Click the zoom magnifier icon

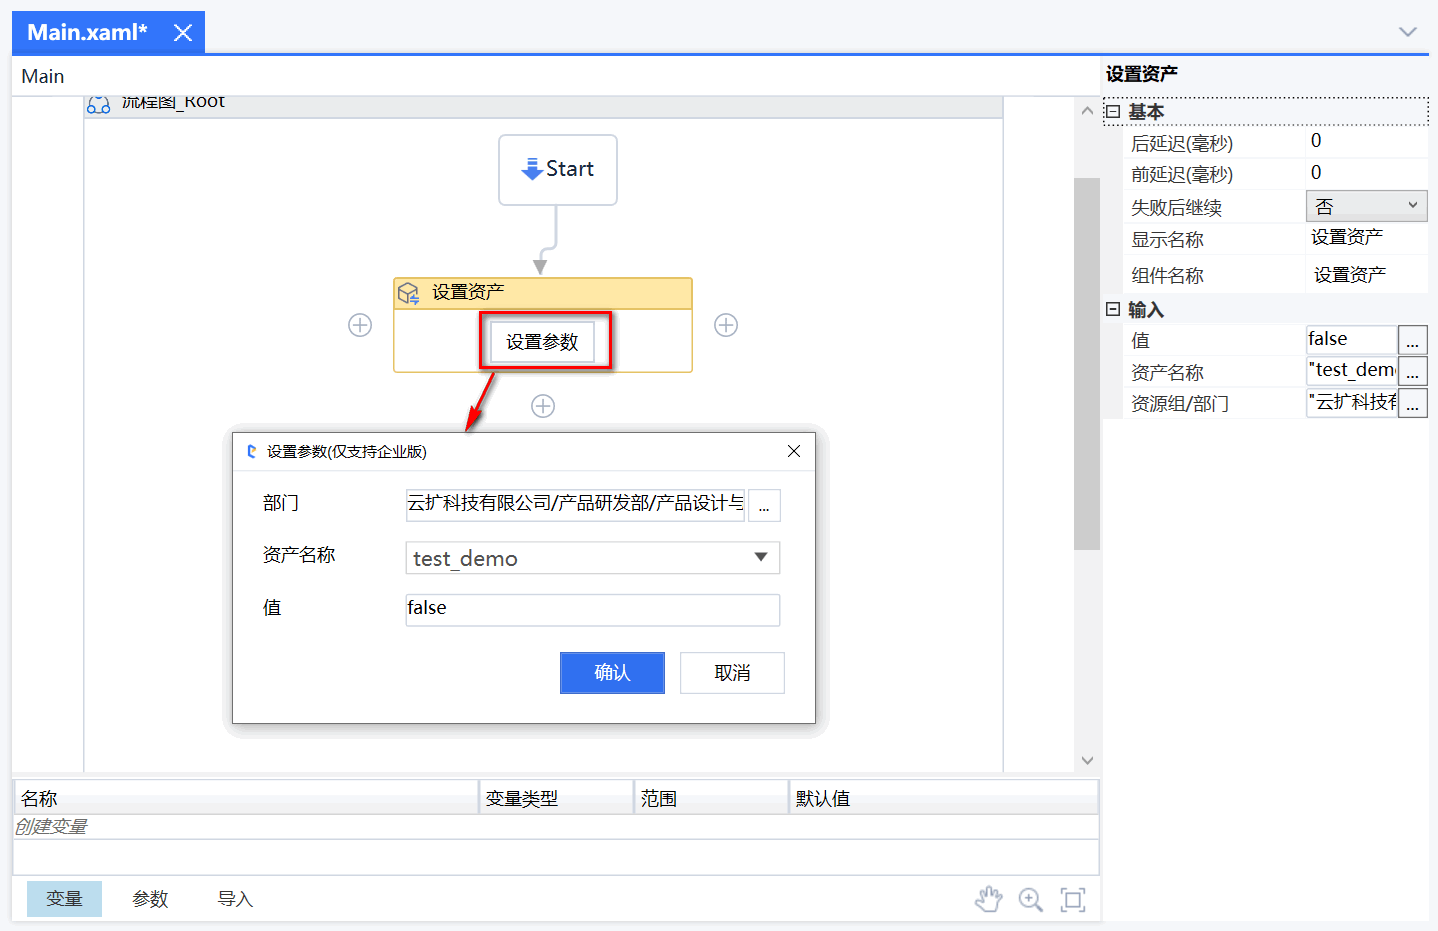[x=1030, y=899]
